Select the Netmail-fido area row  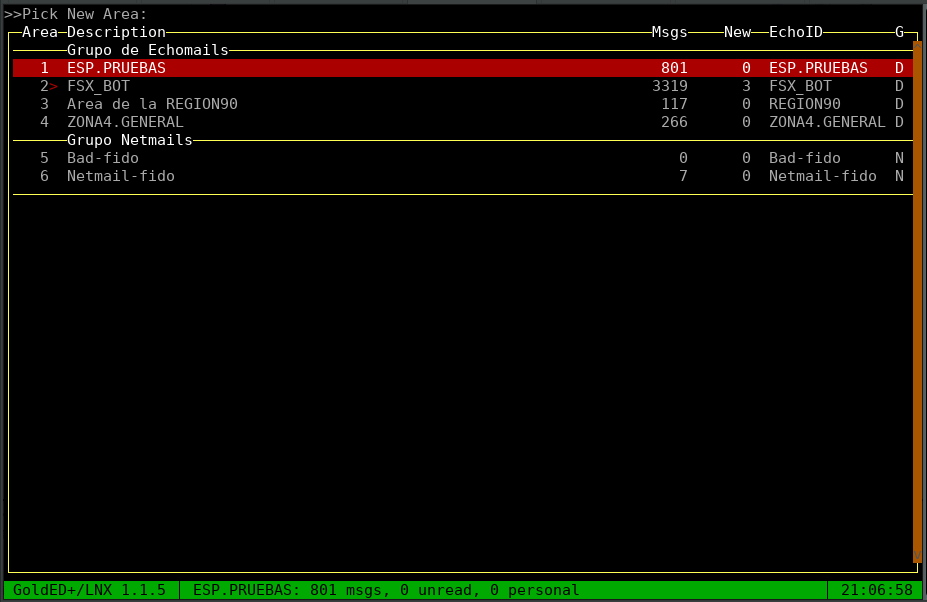tap(120, 176)
